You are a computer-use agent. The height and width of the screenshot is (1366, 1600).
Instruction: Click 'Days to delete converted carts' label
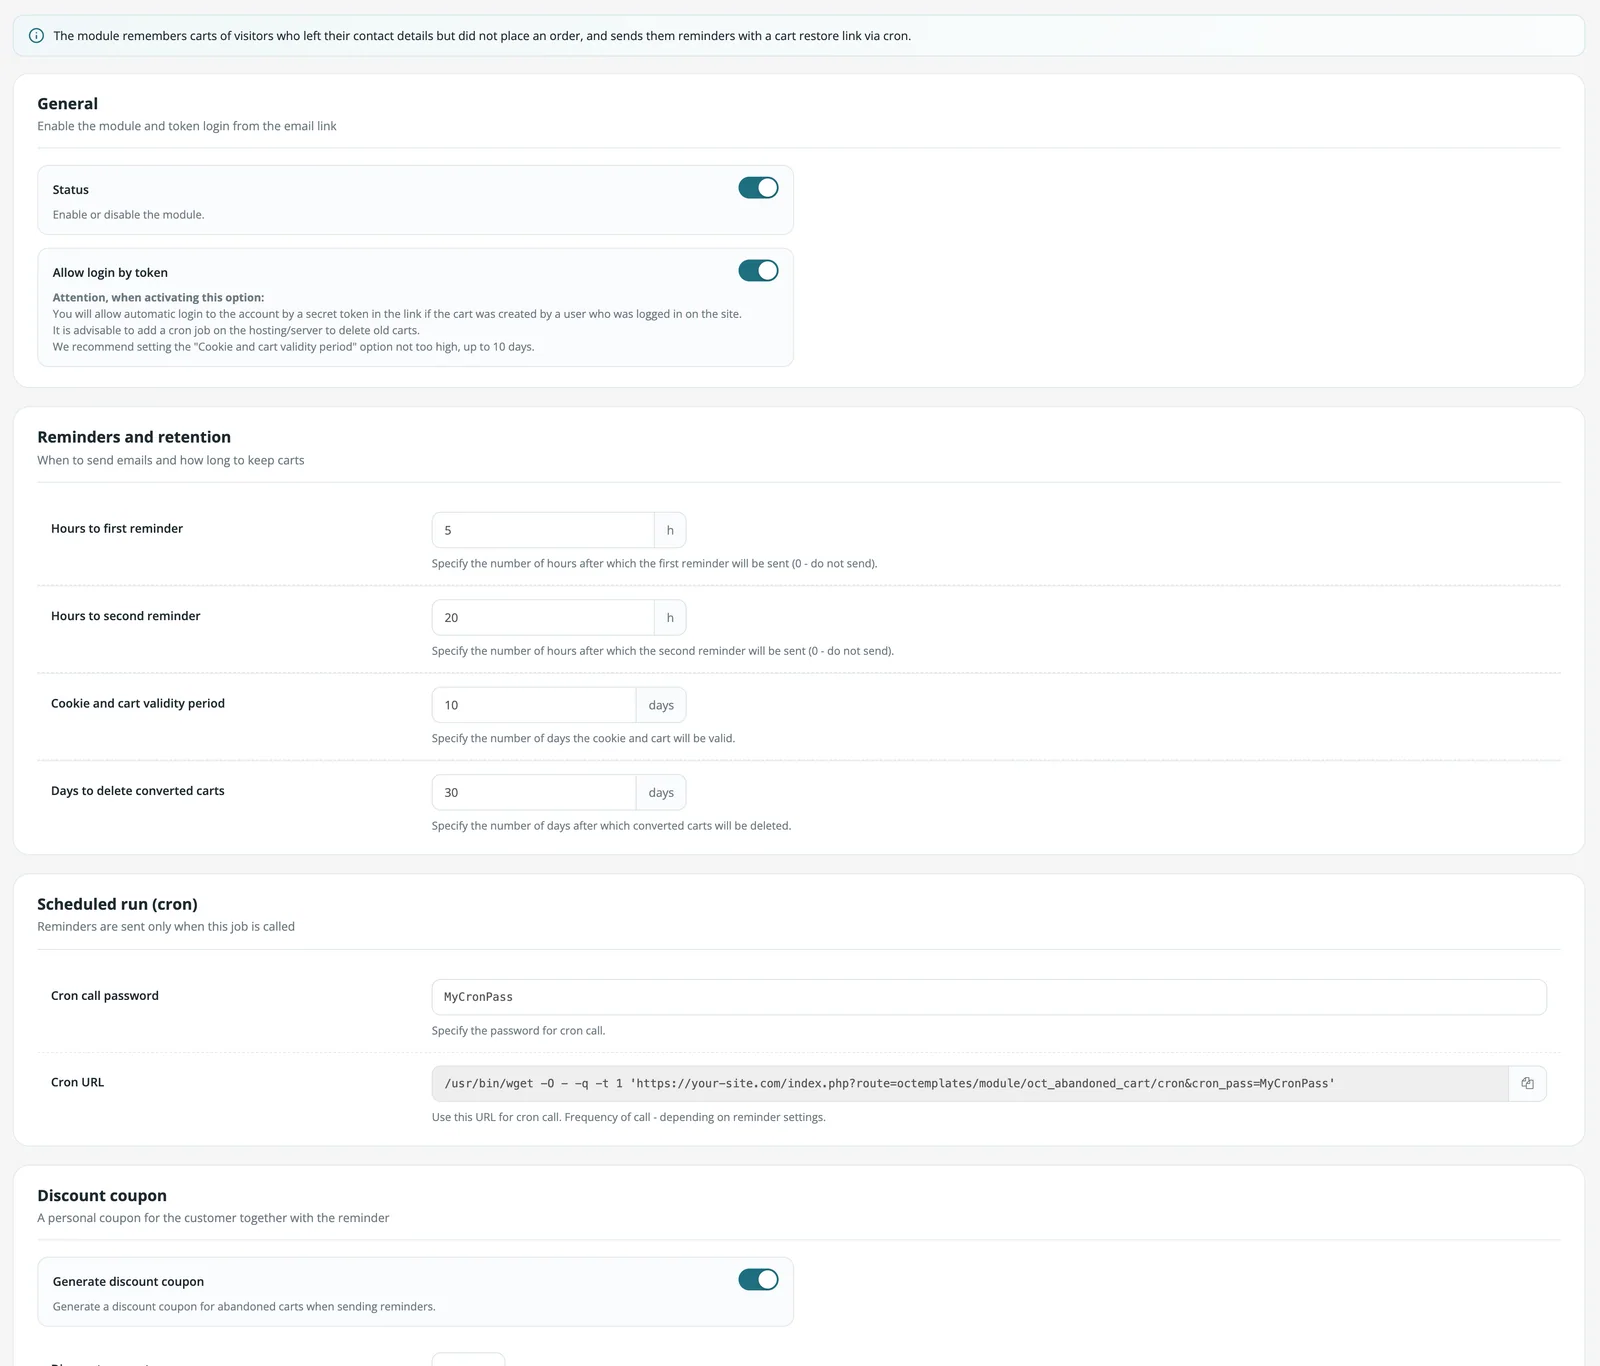pyautogui.click(x=138, y=791)
